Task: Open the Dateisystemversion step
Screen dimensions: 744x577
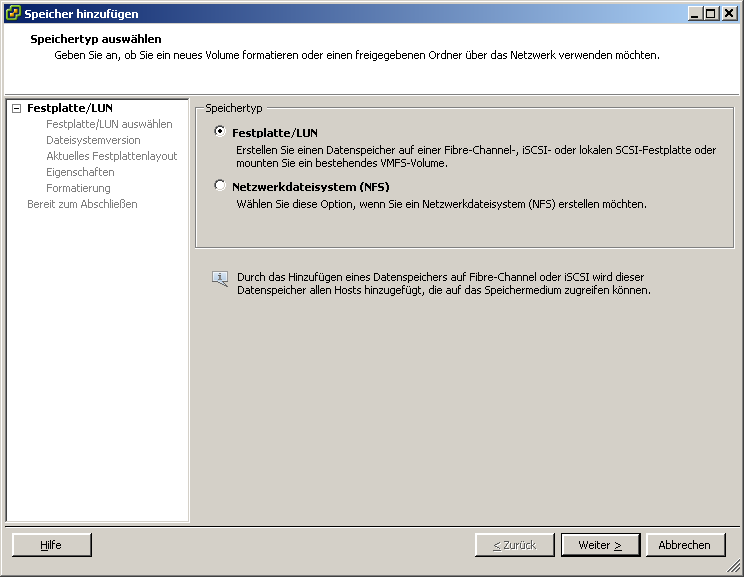Action: pos(93,140)
